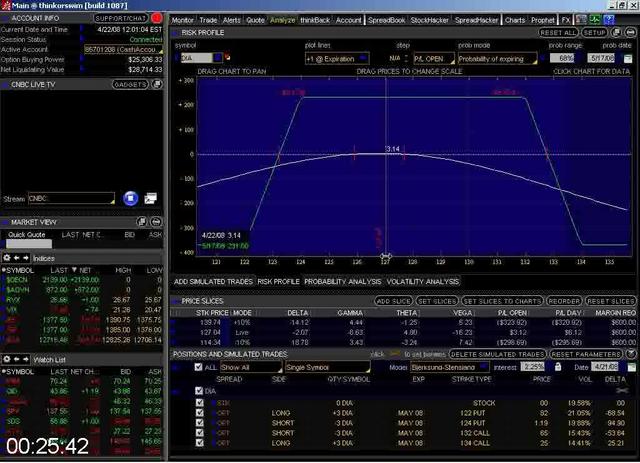This screenshot has width=640, height=463.
Task: Click the ADD SLICE button
Action: 393,301
